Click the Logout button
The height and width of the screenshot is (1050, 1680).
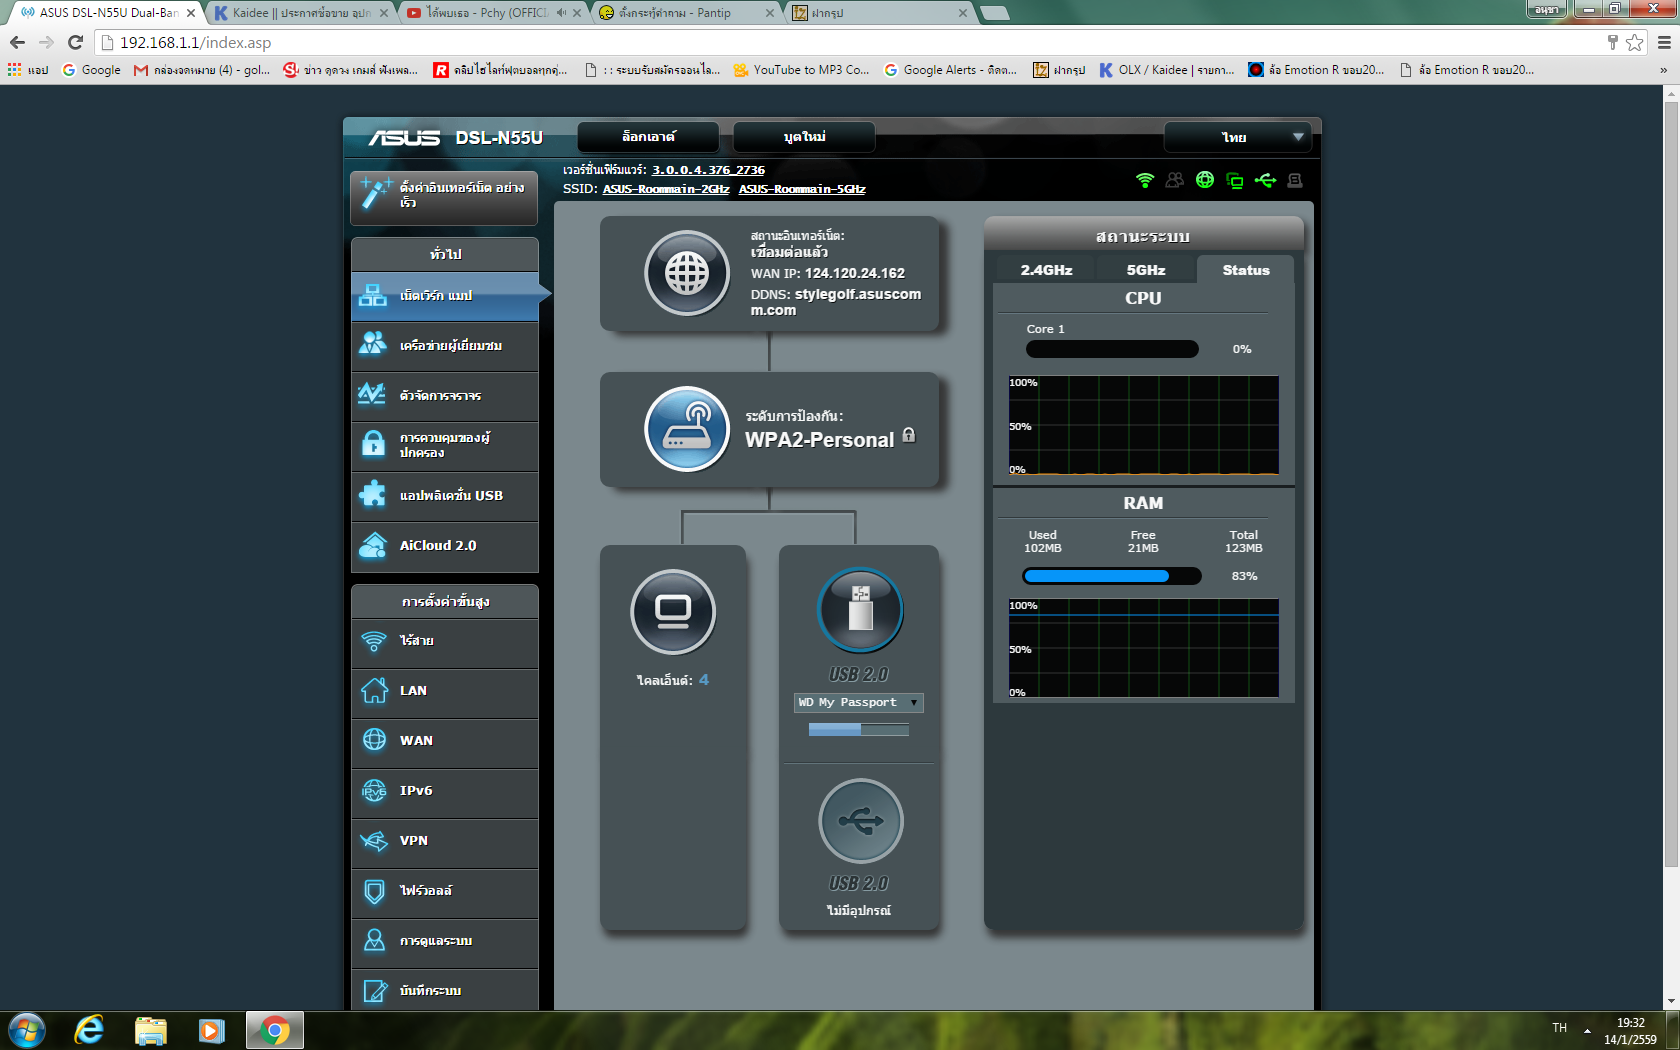point(648,137)
